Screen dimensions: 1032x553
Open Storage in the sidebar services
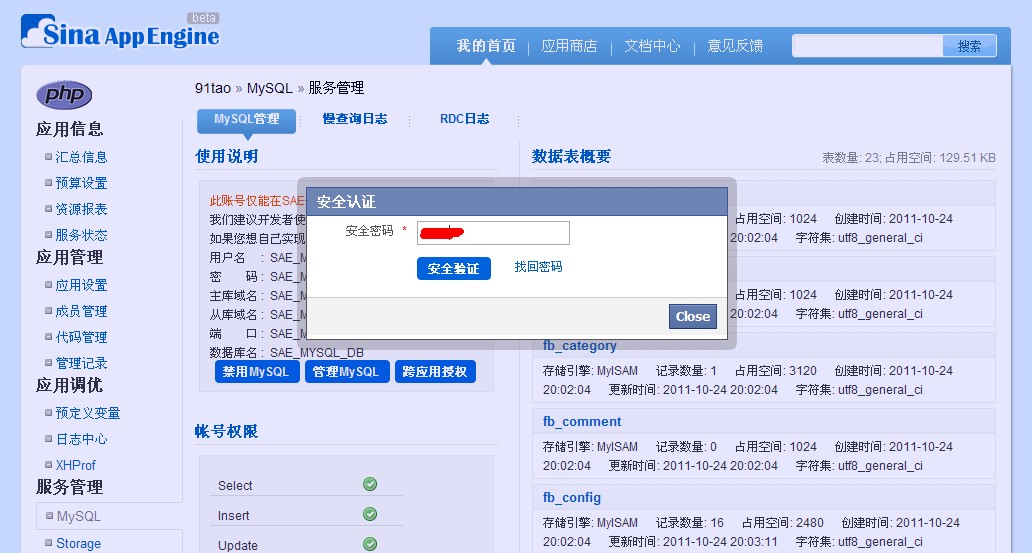click(x=78, y=544)
